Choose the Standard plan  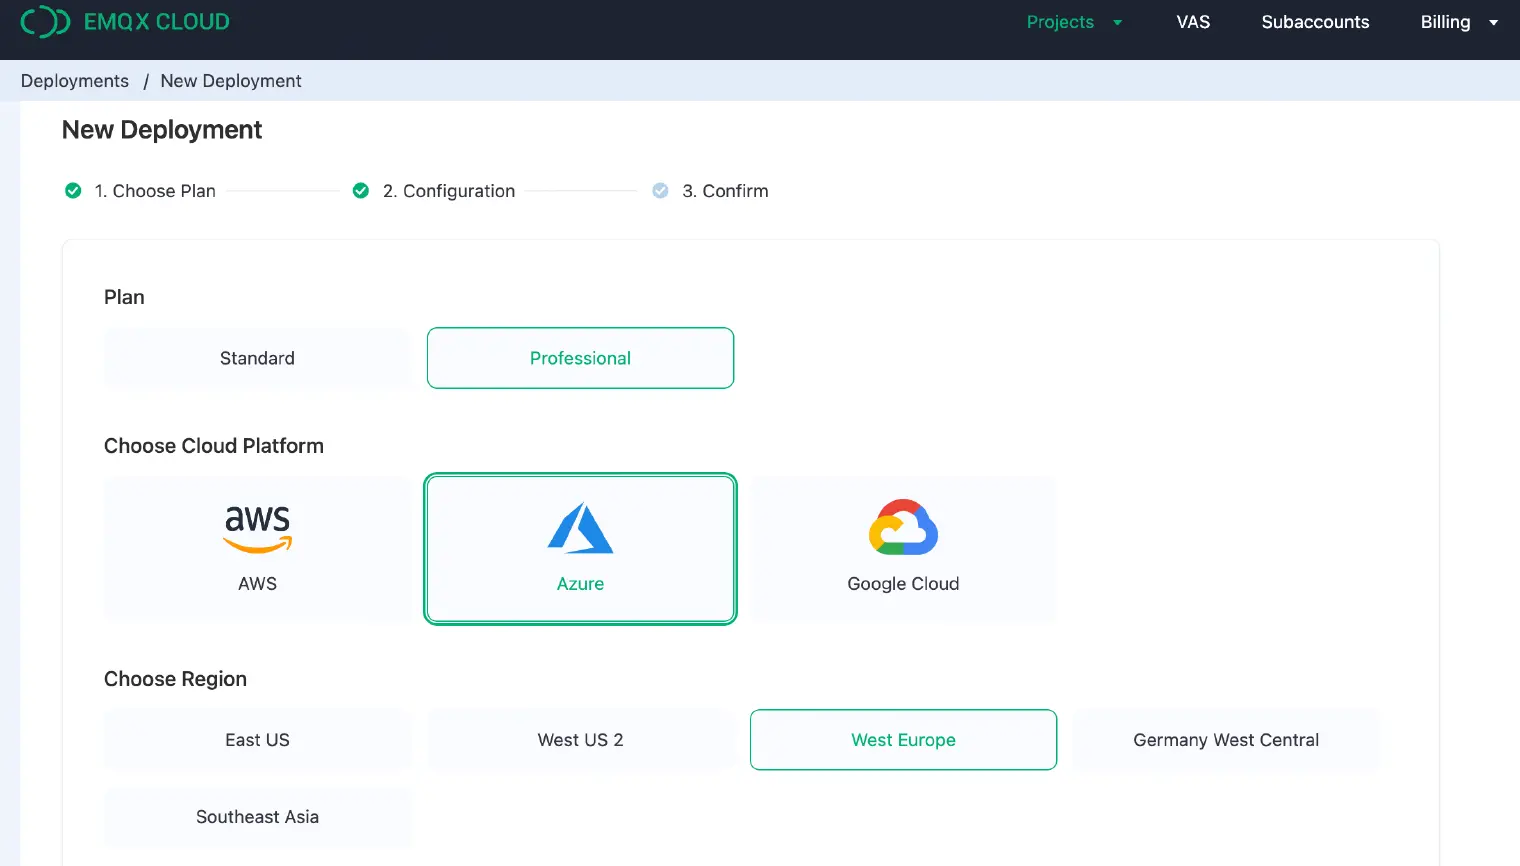(x=257, y=358)
